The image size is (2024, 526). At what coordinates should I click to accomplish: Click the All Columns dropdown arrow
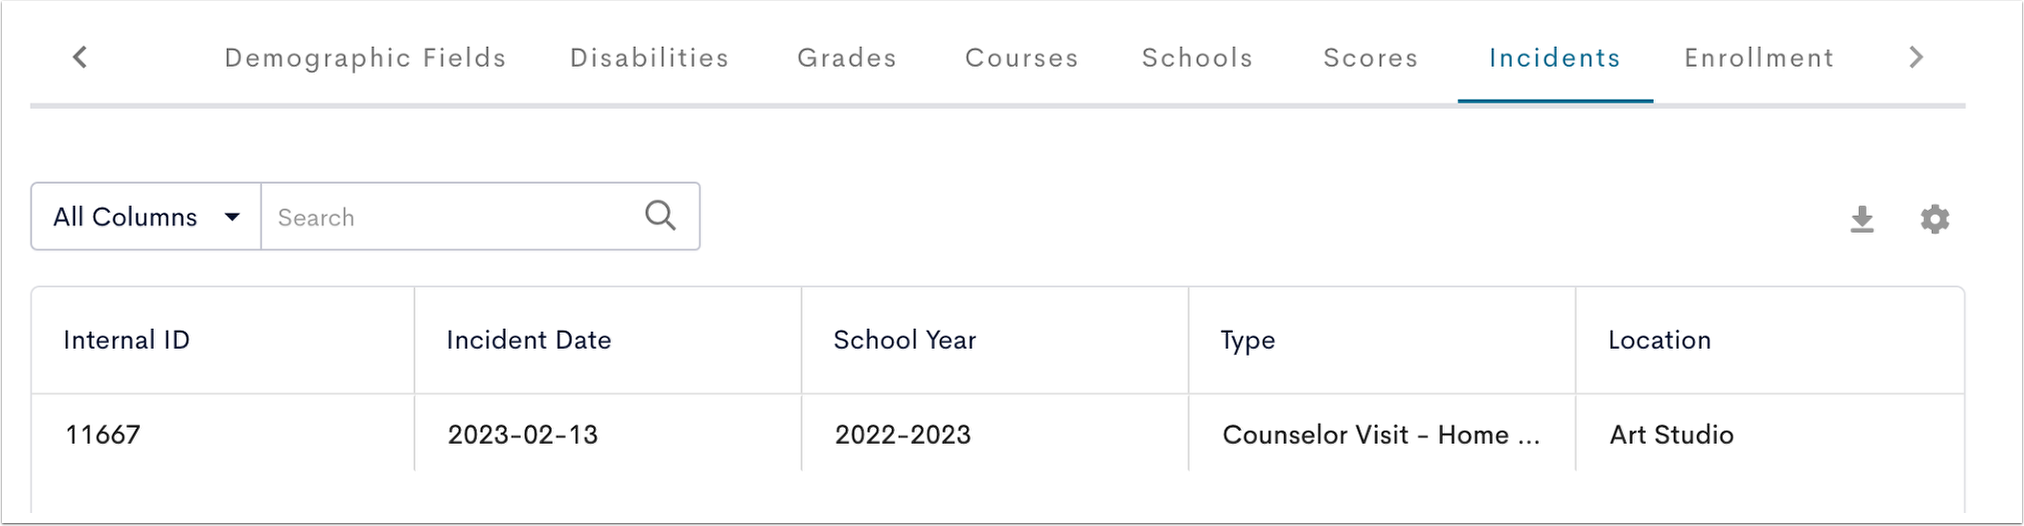click(x=232, y=217)
